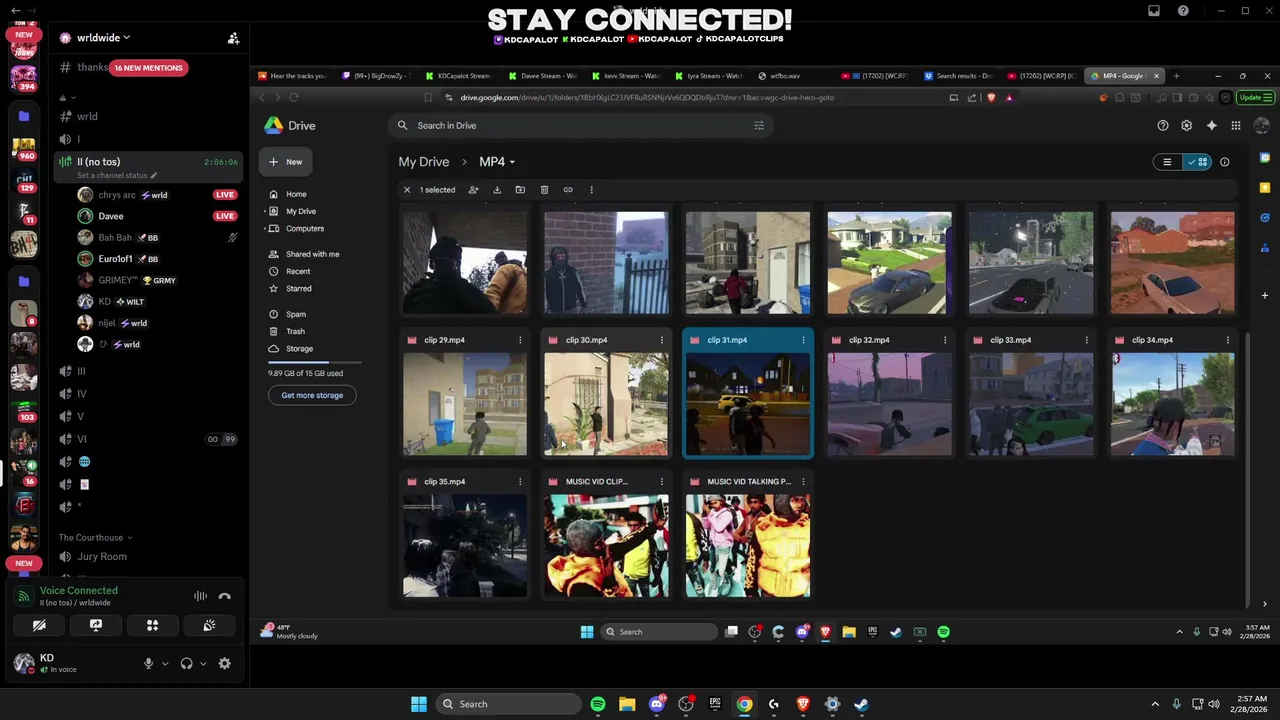
Task: Open Recent in Drive sidebar
Action: point(298,271)
